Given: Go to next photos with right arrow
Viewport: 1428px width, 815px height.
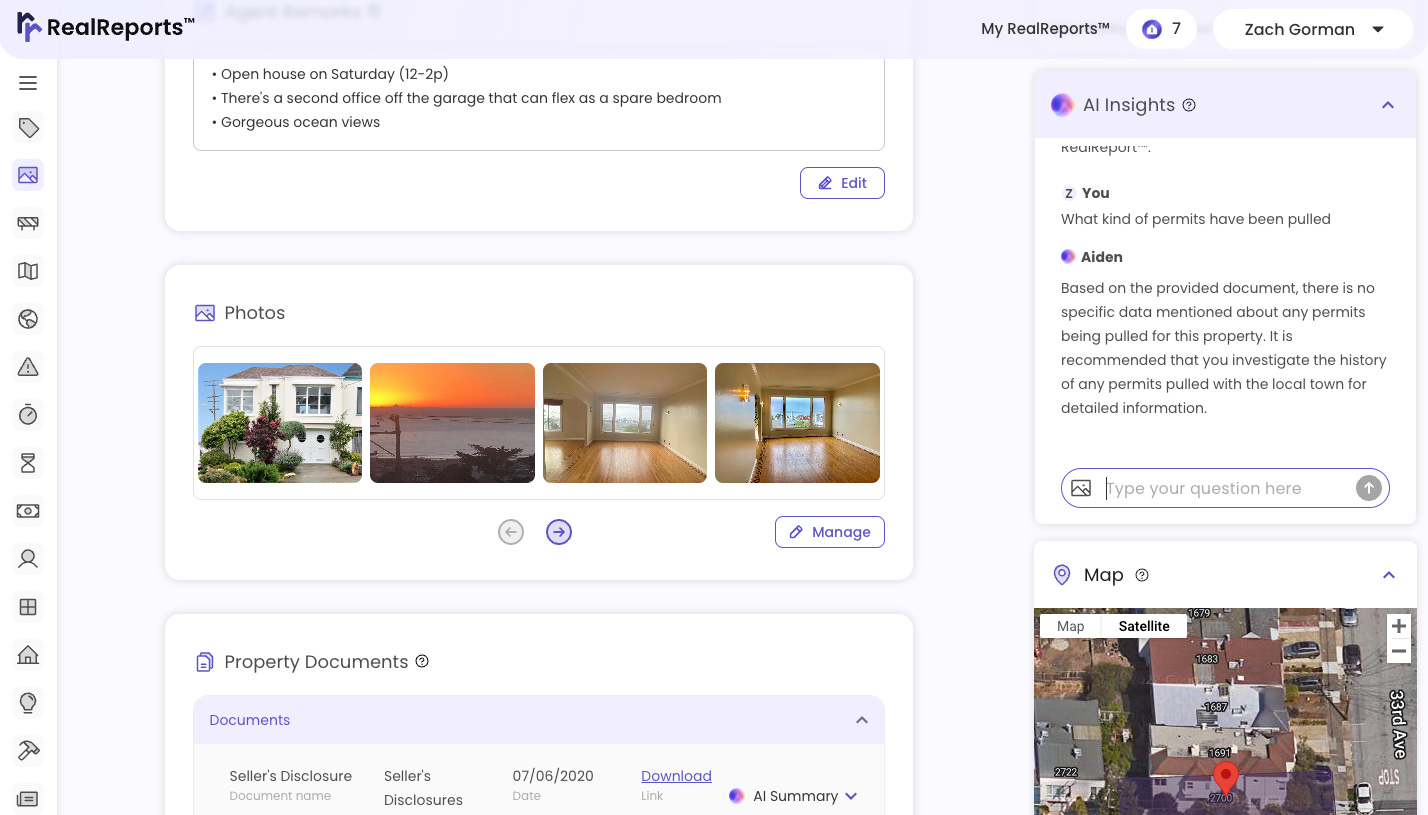Looking at the screenshot, I should (559, 532).
